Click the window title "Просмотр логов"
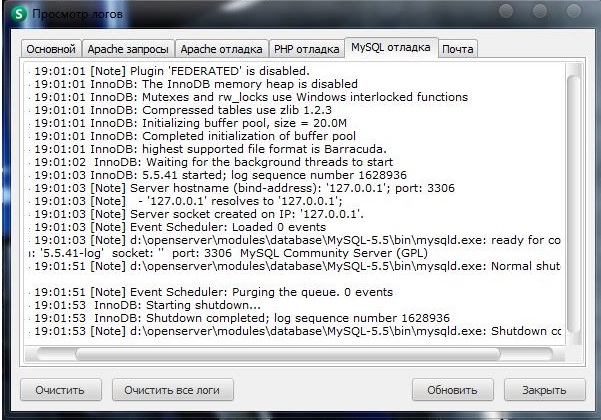Screen dimensions: 601x420 pyautogui.click(x=77, y=15)
